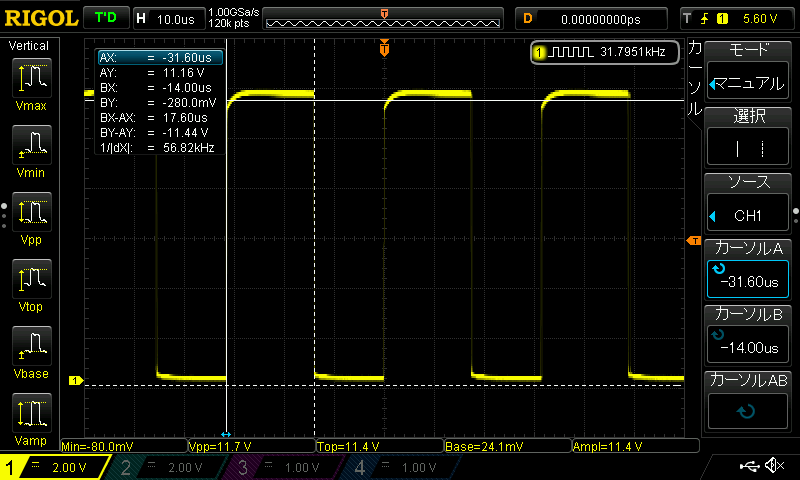Toggle the sound mute speaker icon
800x480 pixels.
point(776,465)
